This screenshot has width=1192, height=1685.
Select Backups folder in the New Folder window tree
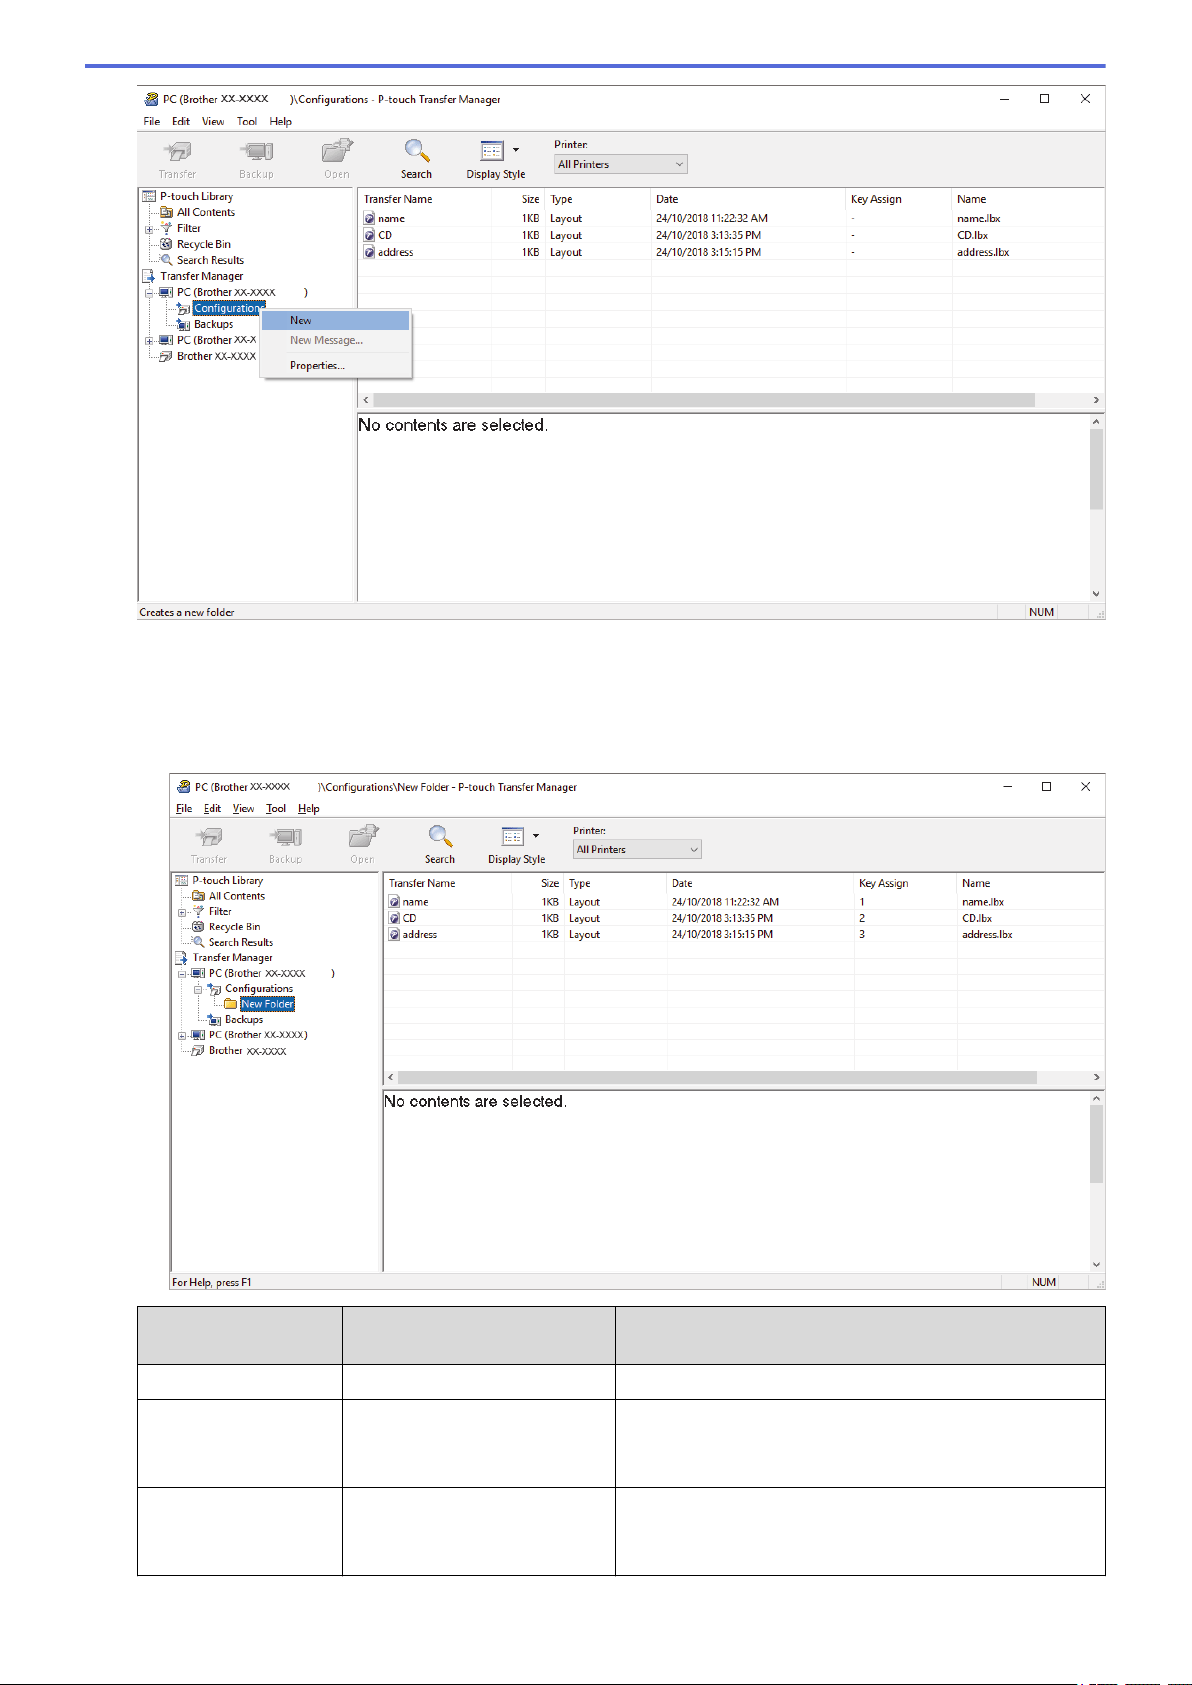(244, 1020)
